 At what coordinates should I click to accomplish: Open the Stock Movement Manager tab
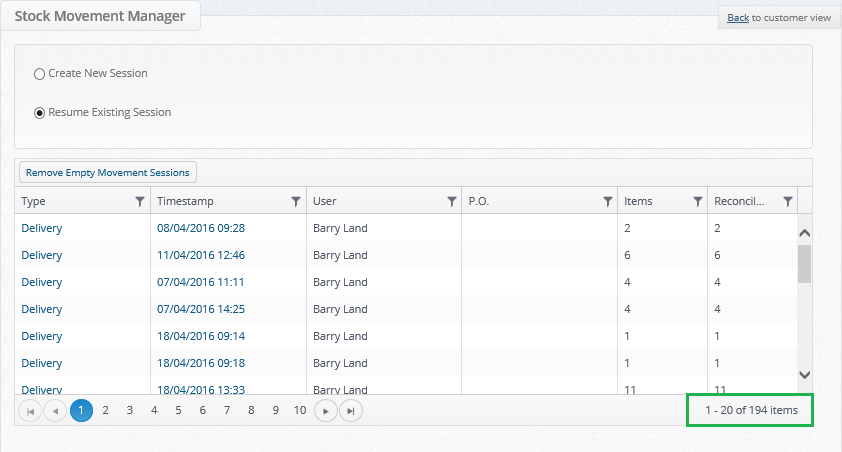pyautogui.click(x=100, y=16)
